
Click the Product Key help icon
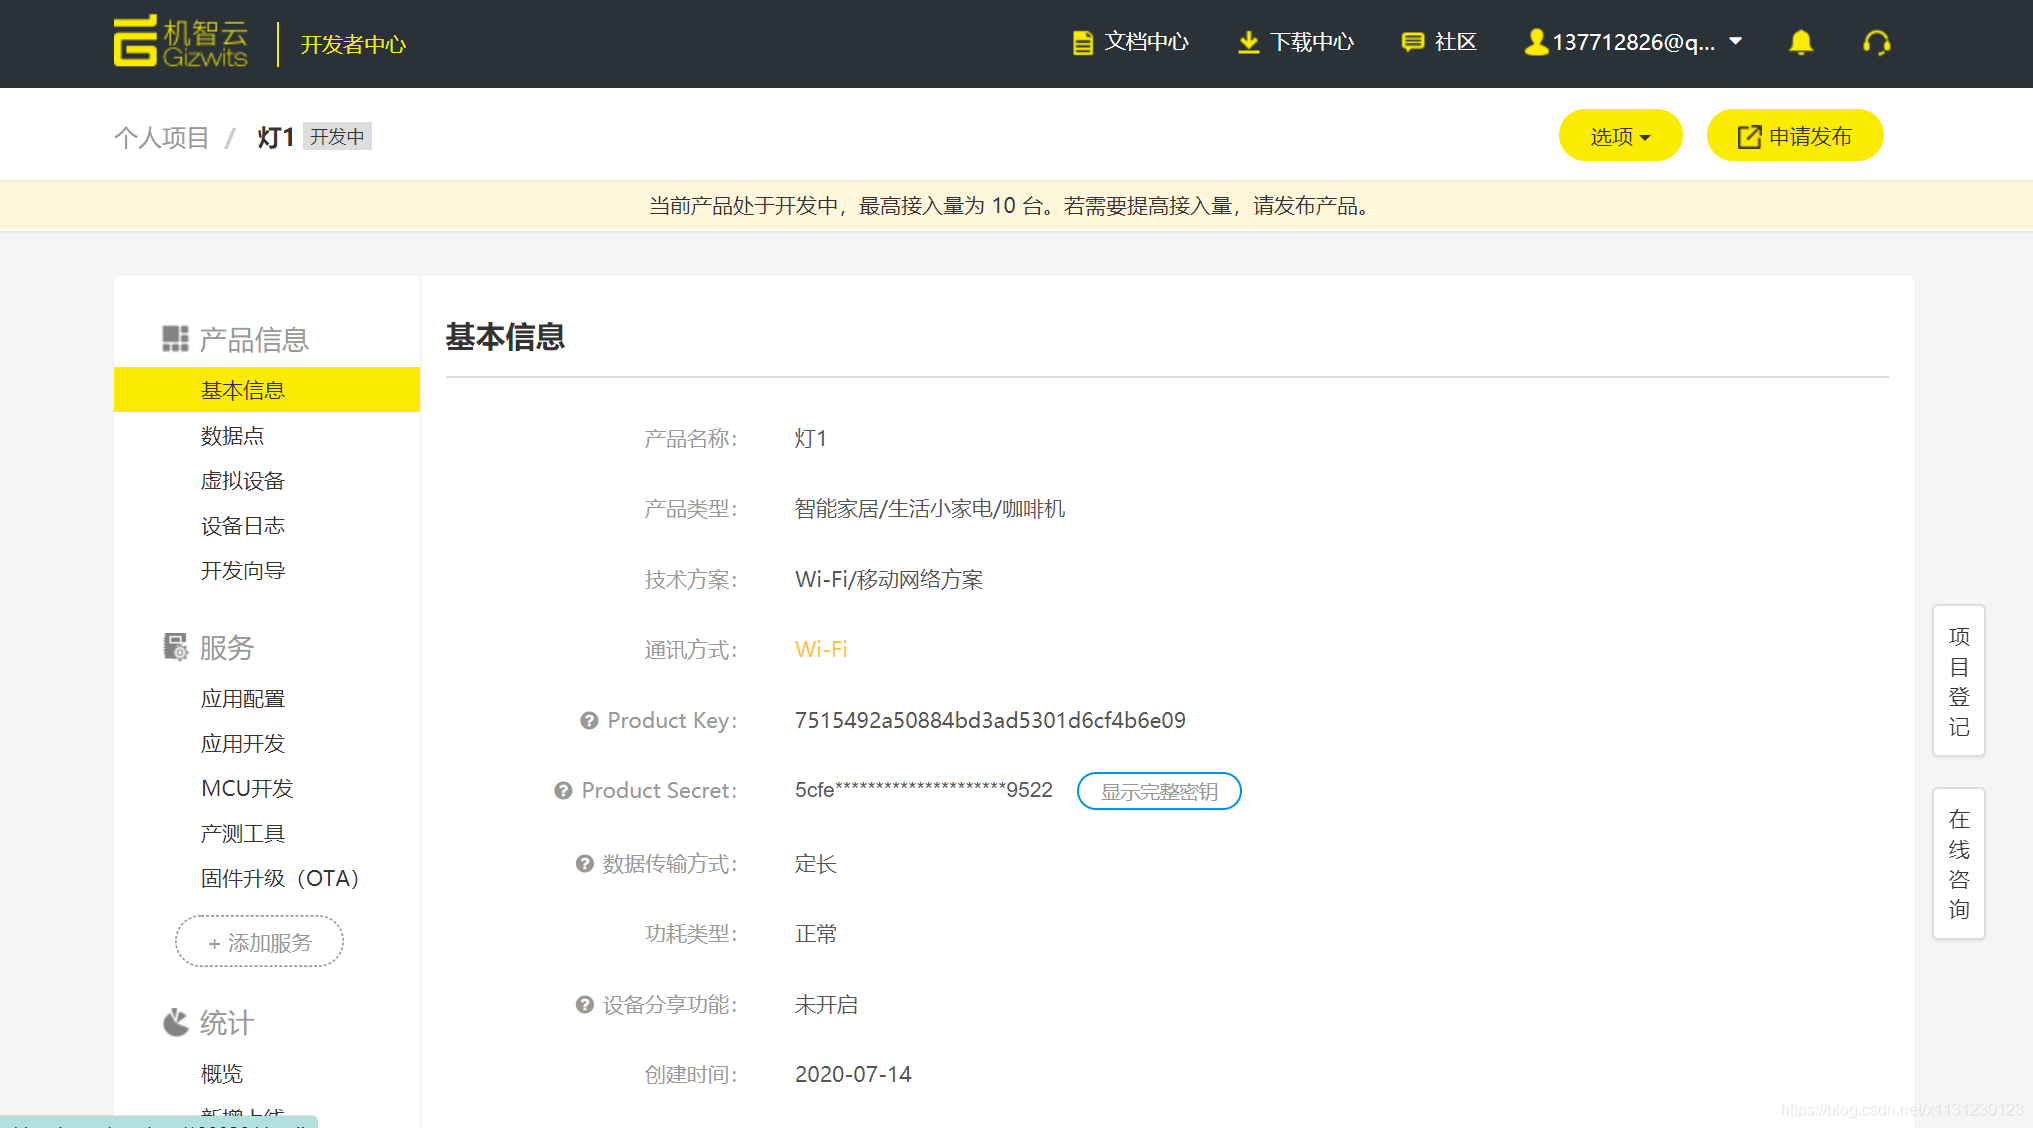(x=589, y=720)
